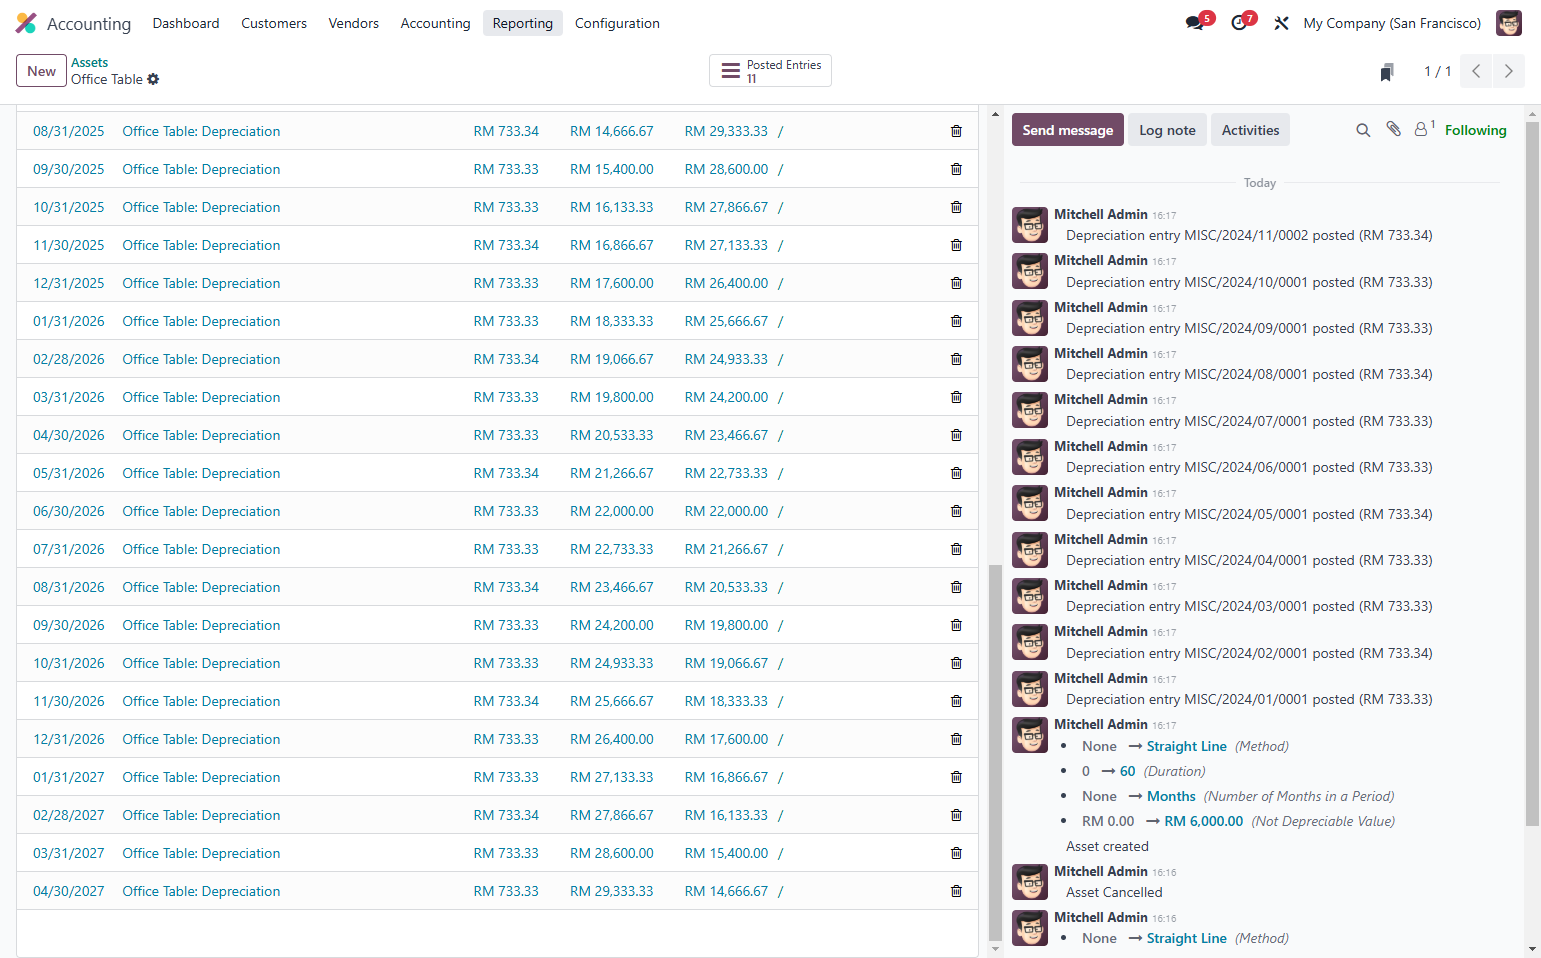Click Log note button

click(1167, 130)
